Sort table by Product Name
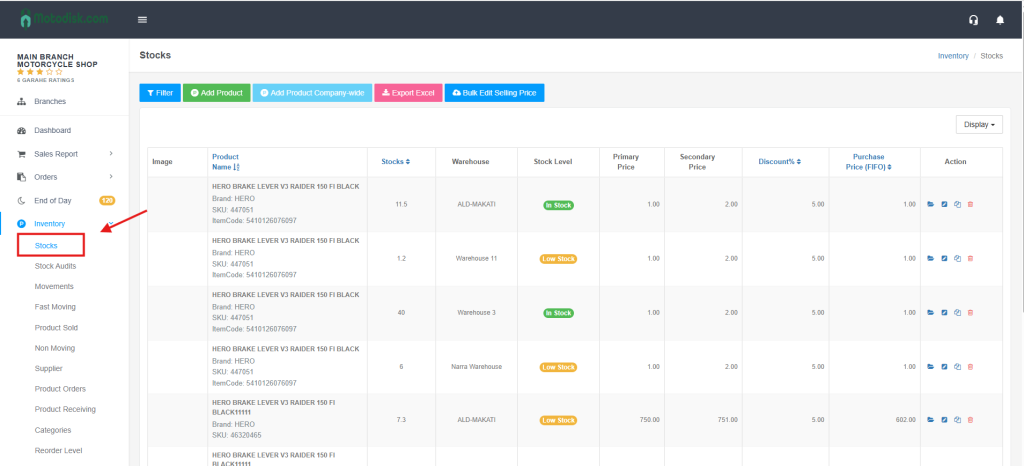The image size is (1024, 466). click(x=225, y=161)
